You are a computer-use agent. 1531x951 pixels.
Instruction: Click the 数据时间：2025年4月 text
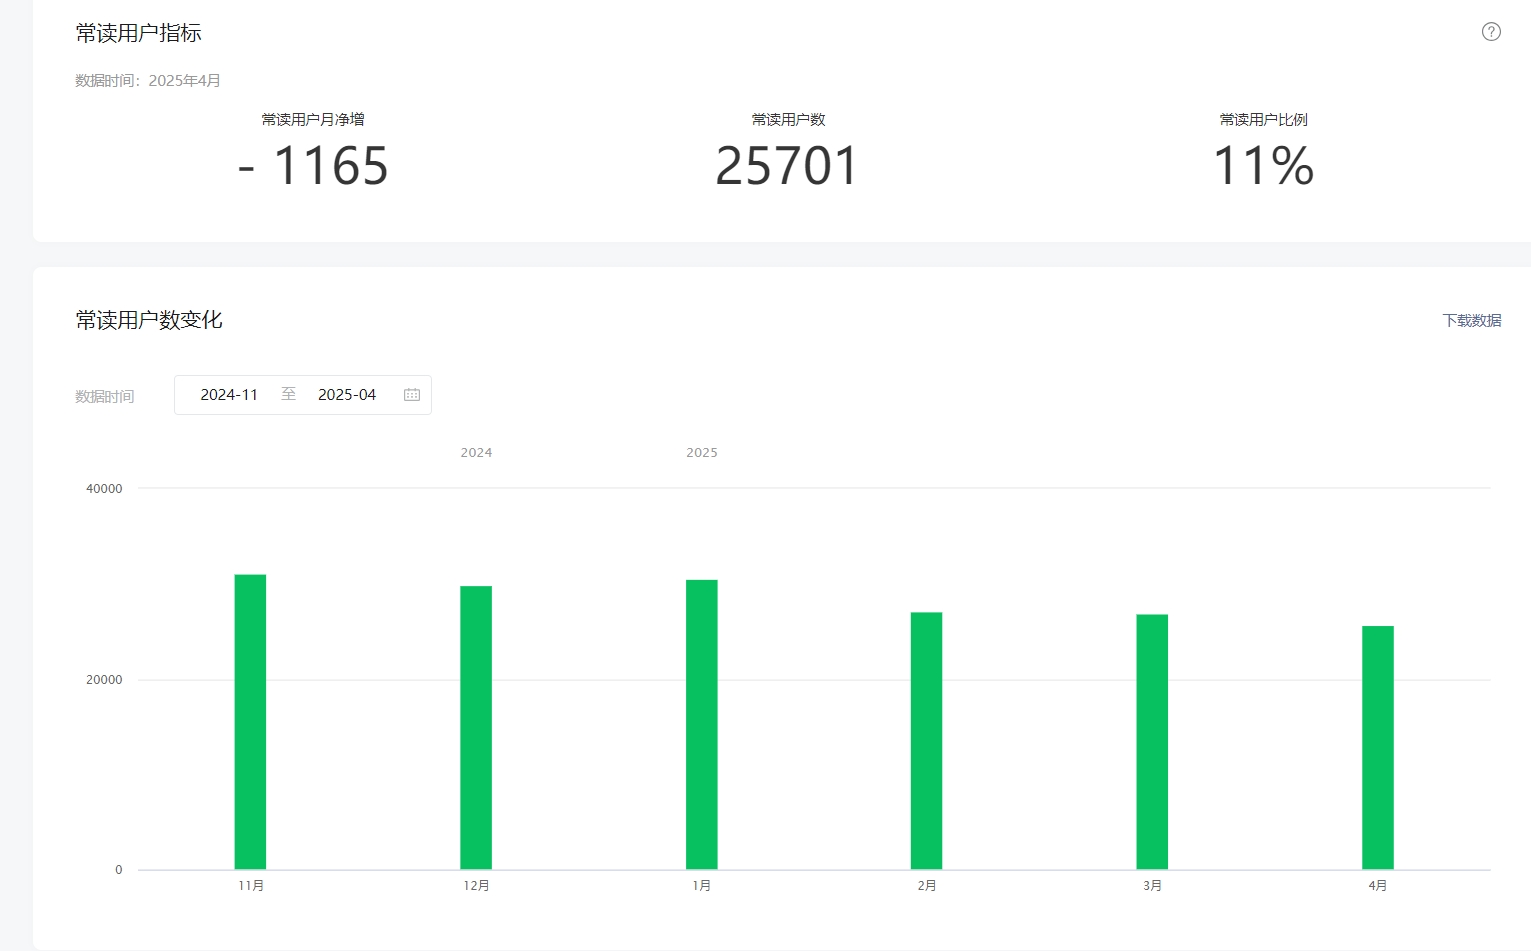(x=148, y=81)
